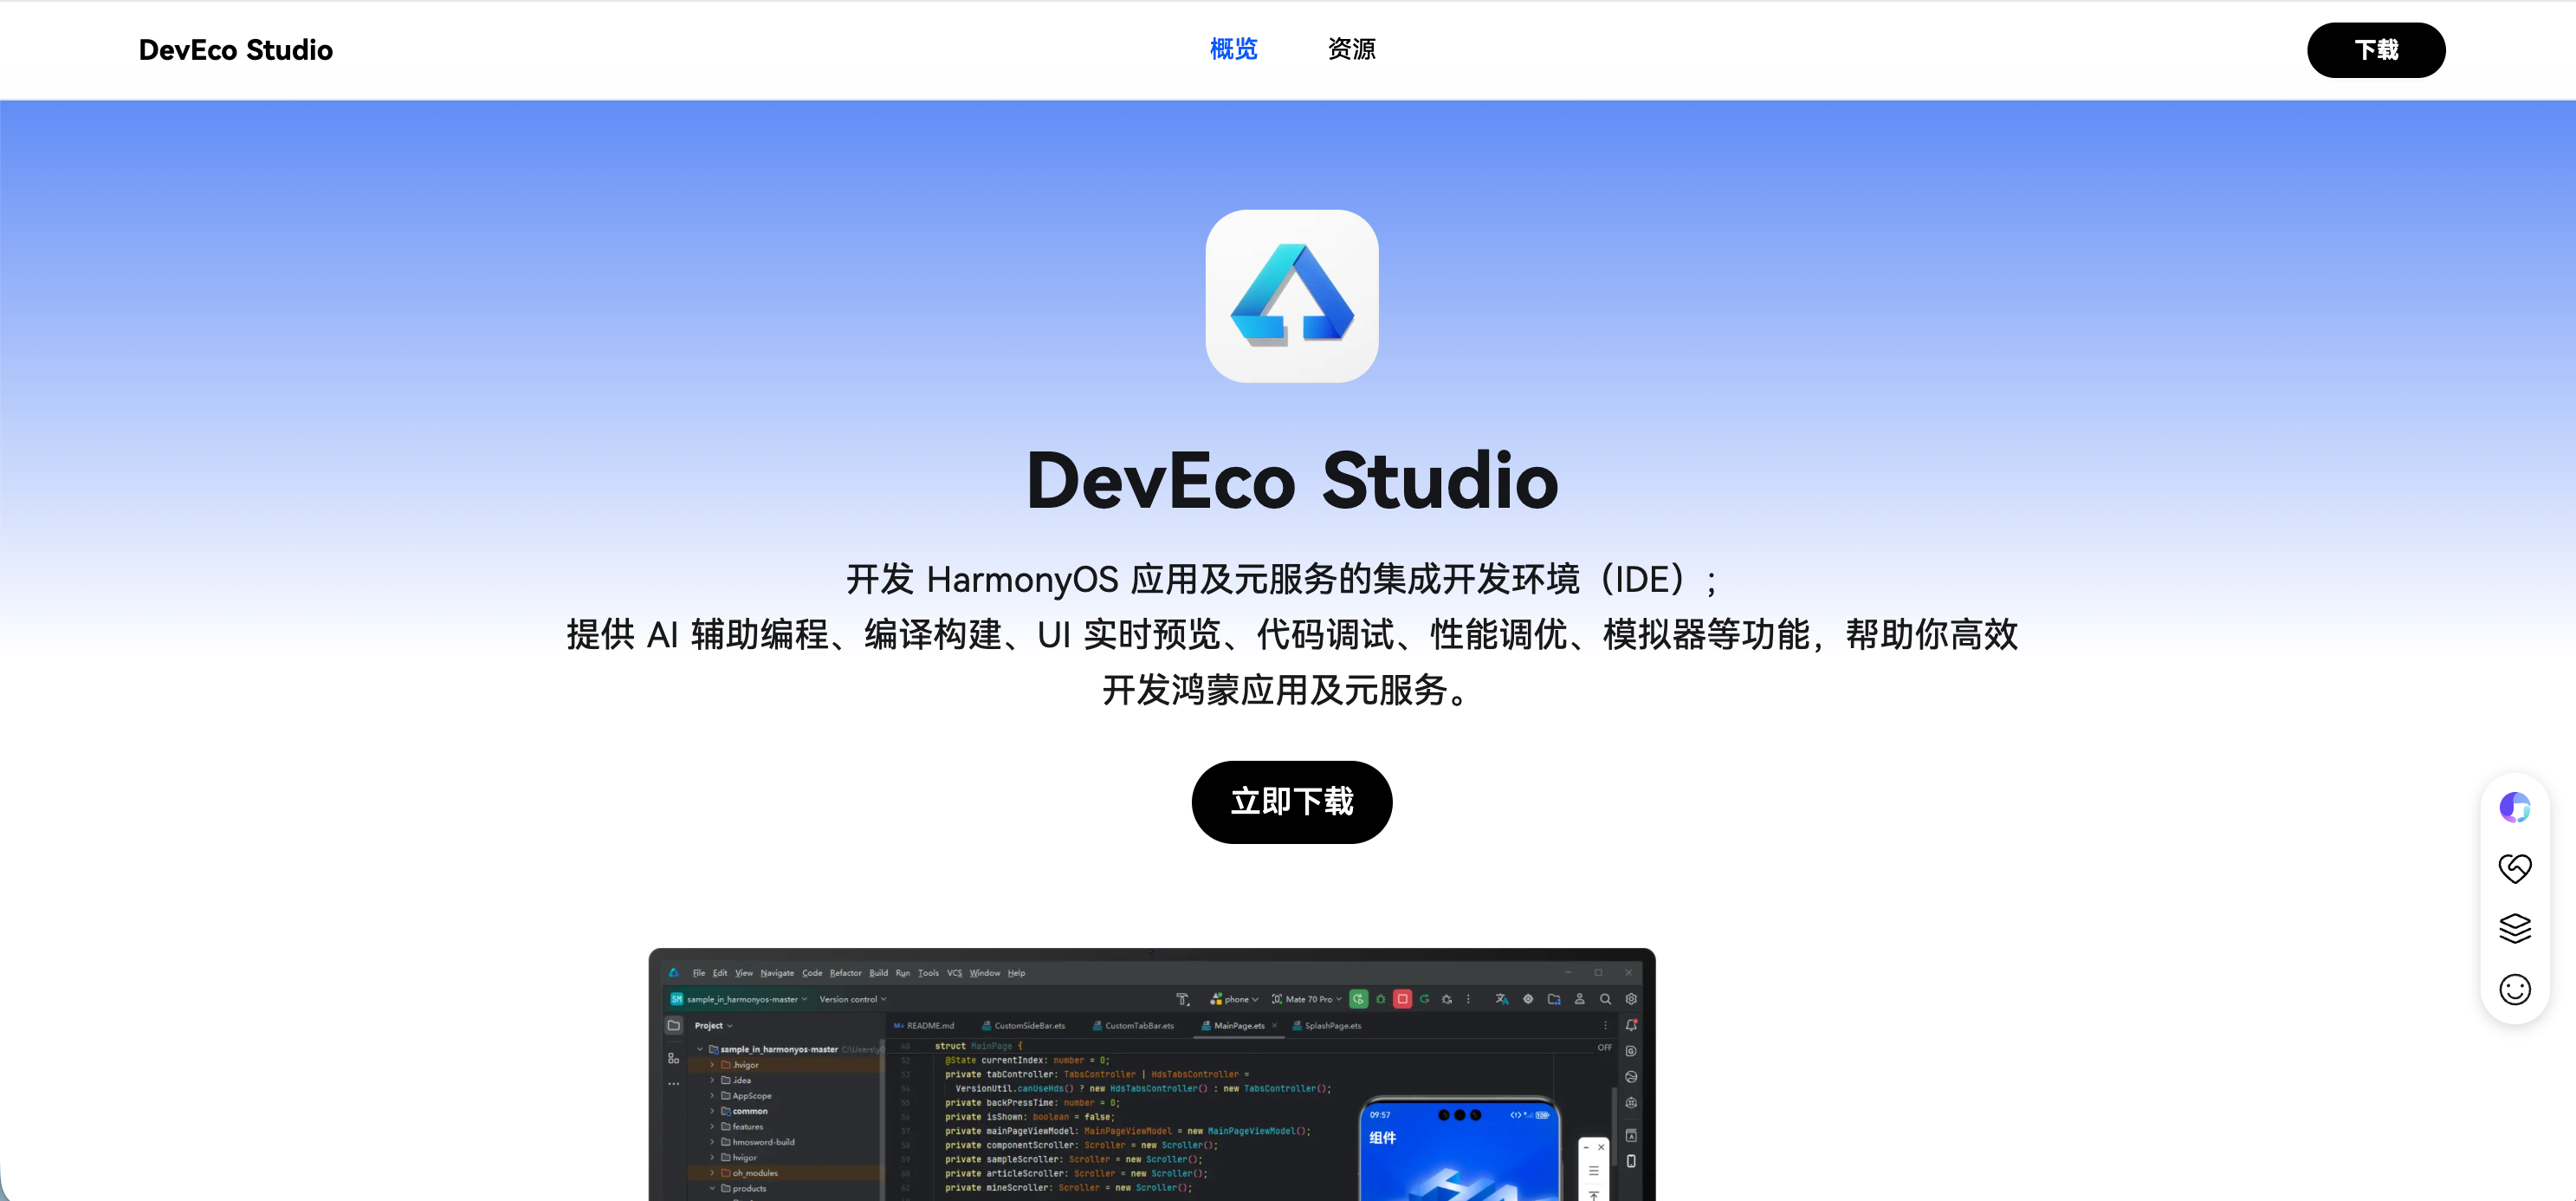Click the phone emulator preview in IDE screenshot
Viewport: 2576px width, 1201px height.
(1459, 1150)
